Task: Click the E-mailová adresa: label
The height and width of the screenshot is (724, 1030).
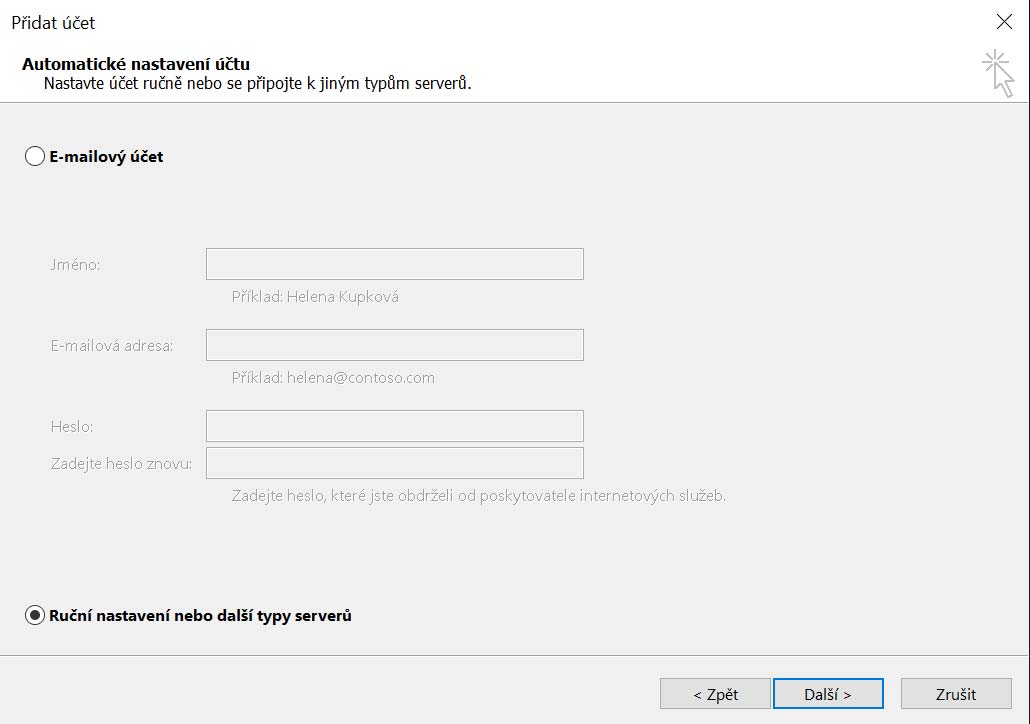Action: point(112,346)
